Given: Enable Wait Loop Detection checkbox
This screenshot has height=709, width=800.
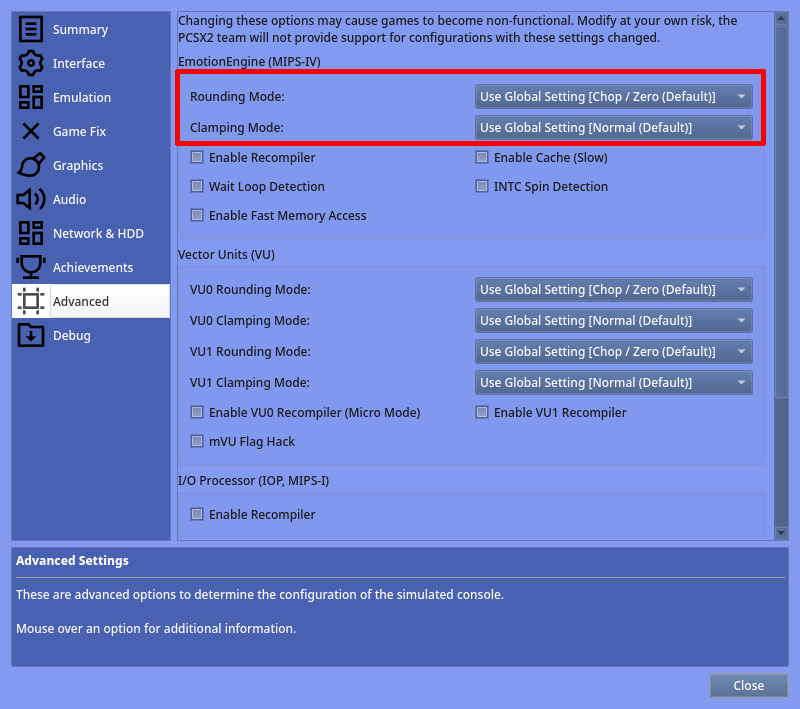Looking at the screenshot, I should pyautogui.click(x=197, y=187).
